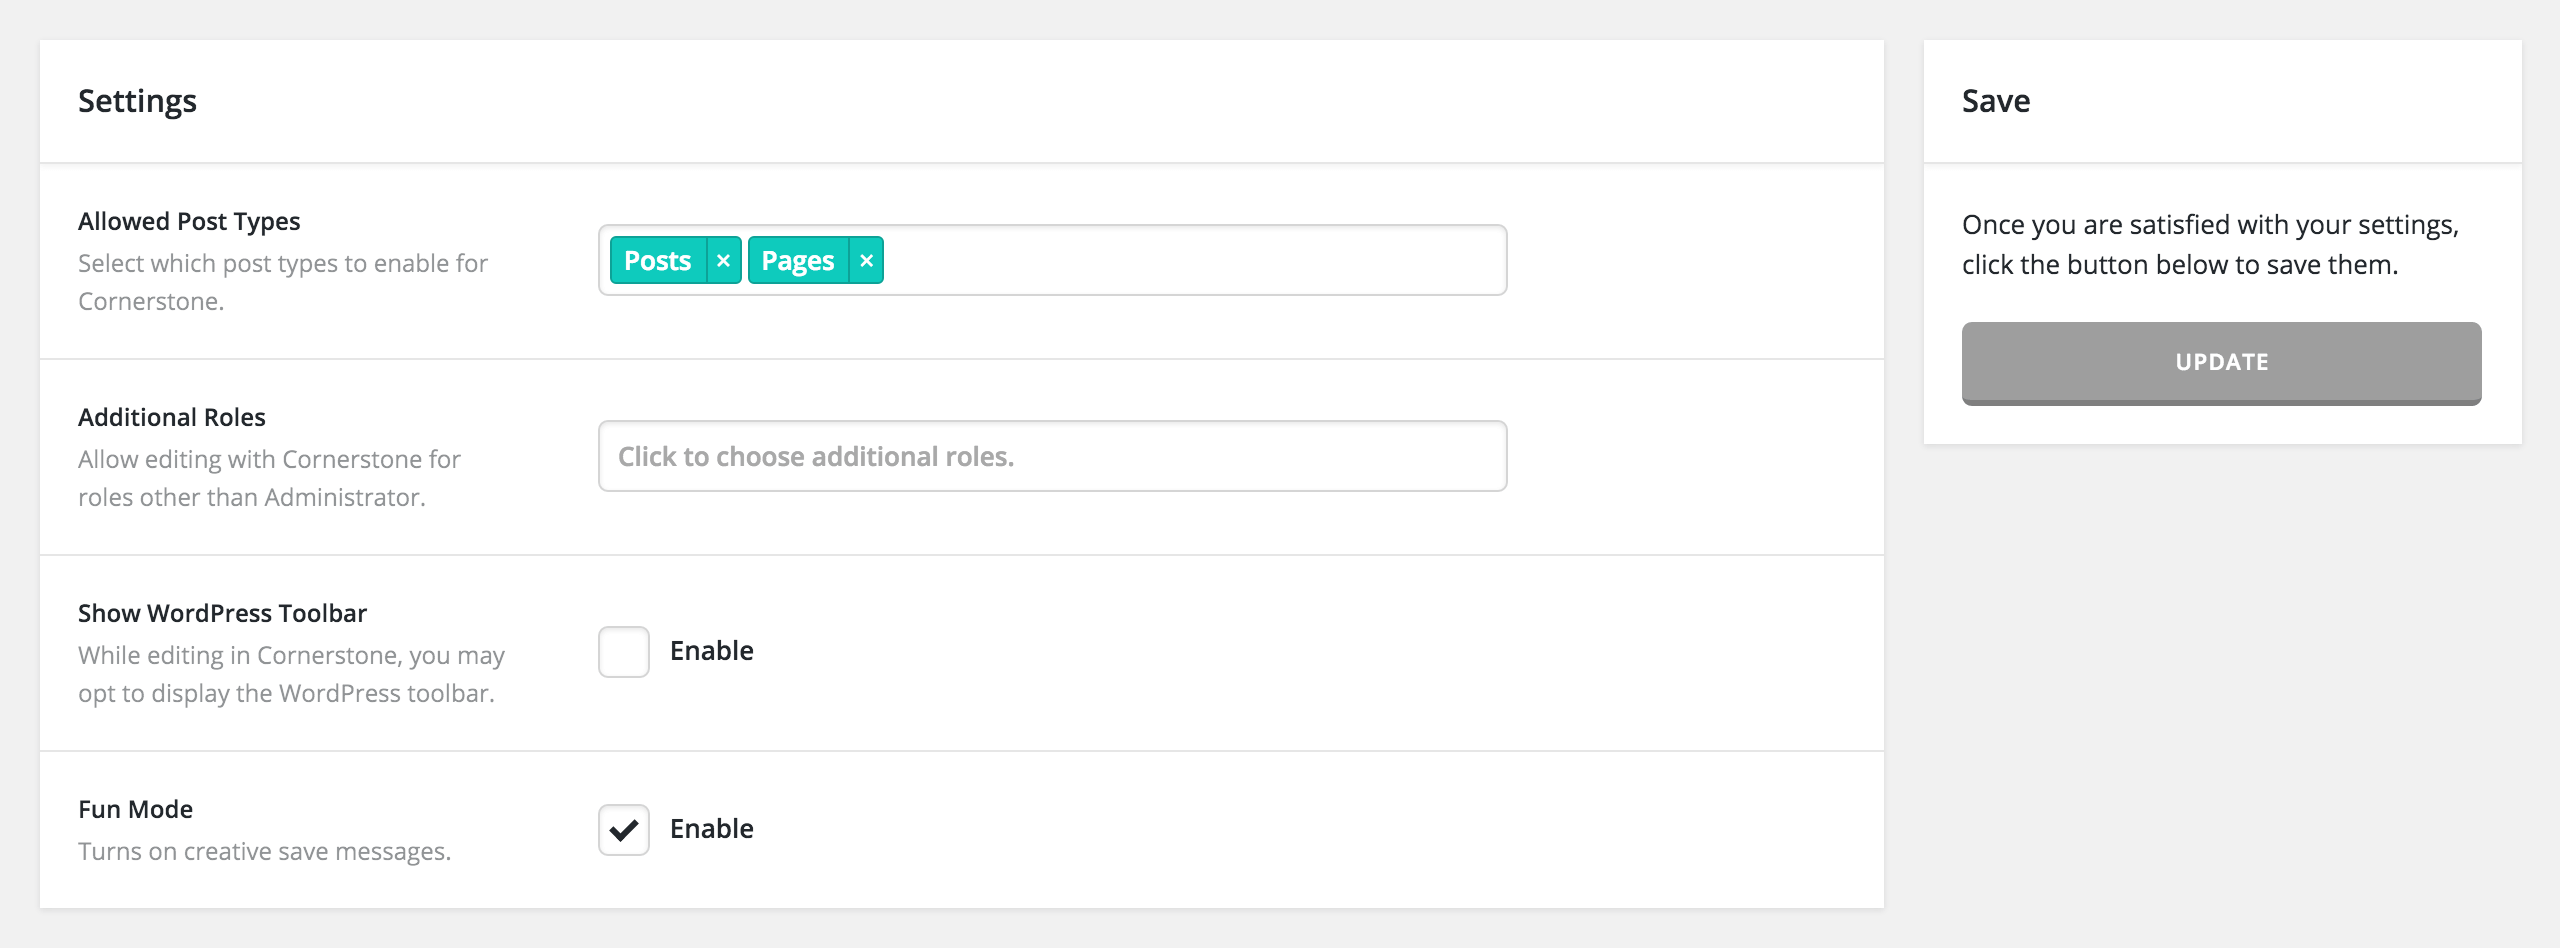This screenshot has height=948, width=2560.
Task: Click the checked Fun Mode checkmark icon
Action: click(x=623, y=828)
